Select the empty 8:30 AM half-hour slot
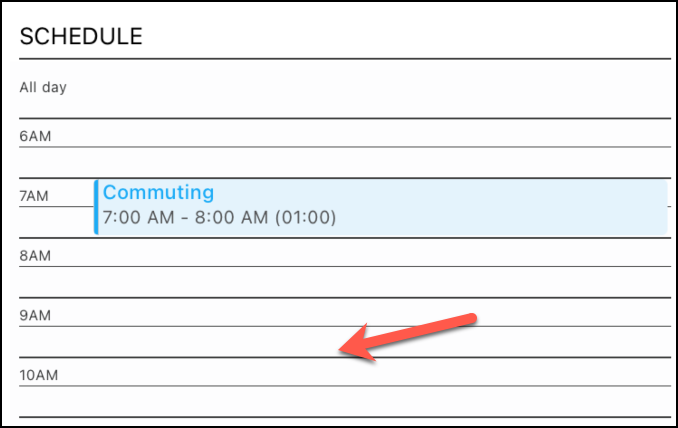 tap(345, 282)
